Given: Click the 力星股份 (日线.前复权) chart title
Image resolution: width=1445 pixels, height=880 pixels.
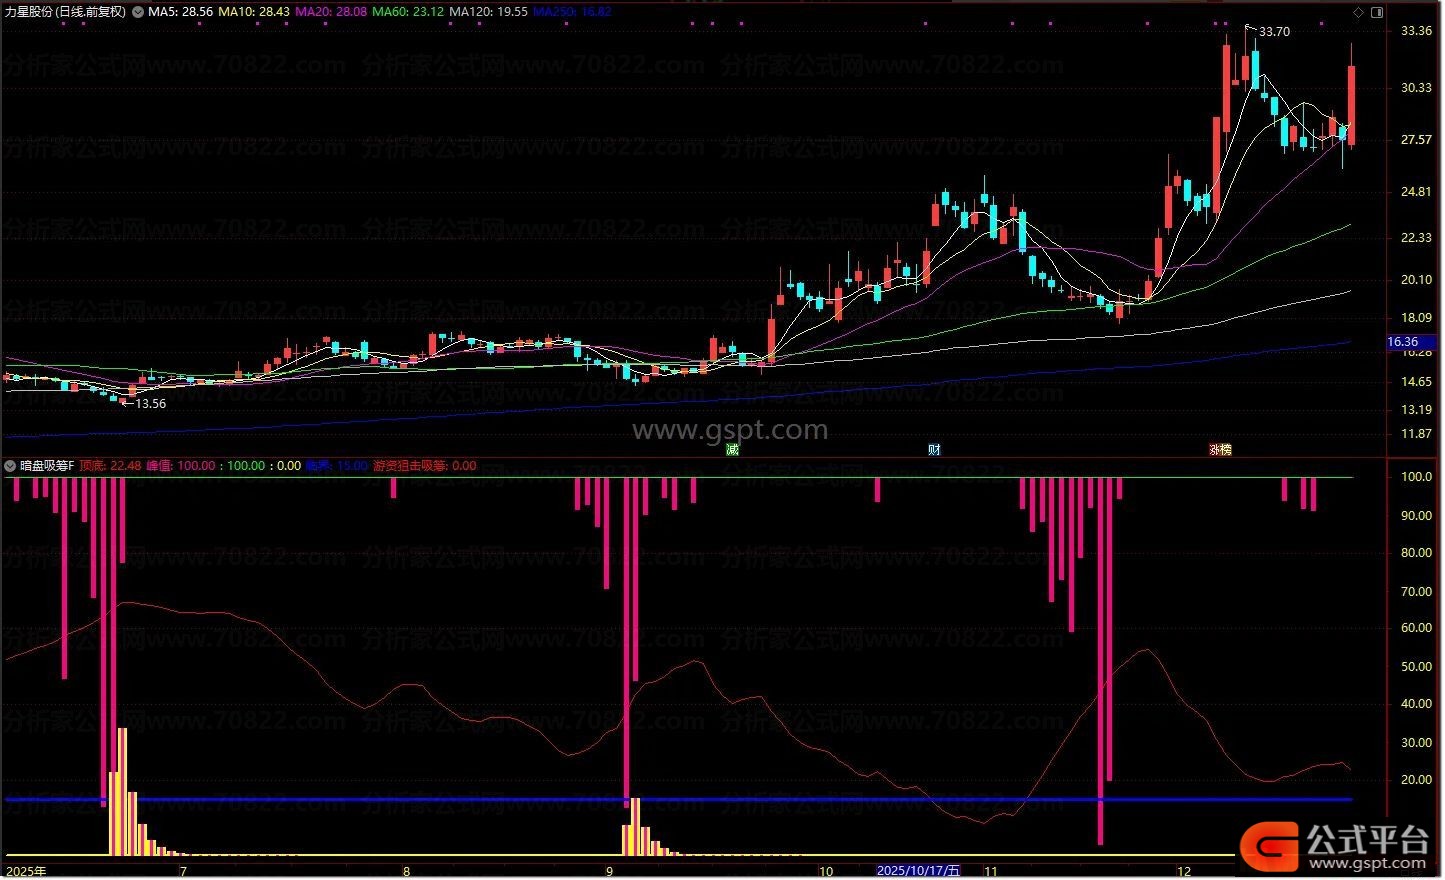Looking at the screenshot, I should (x=66, y=12).
